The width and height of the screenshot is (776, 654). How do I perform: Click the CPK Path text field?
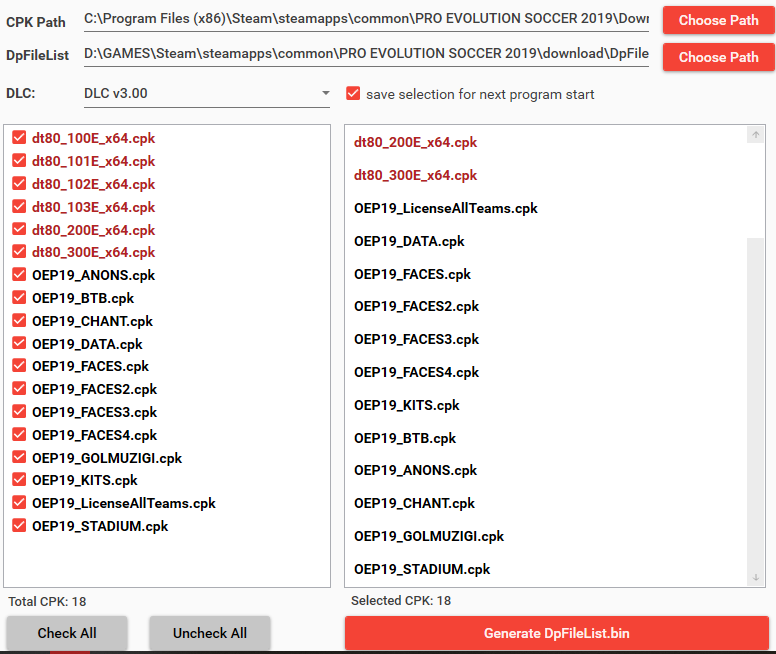[366, 18]
